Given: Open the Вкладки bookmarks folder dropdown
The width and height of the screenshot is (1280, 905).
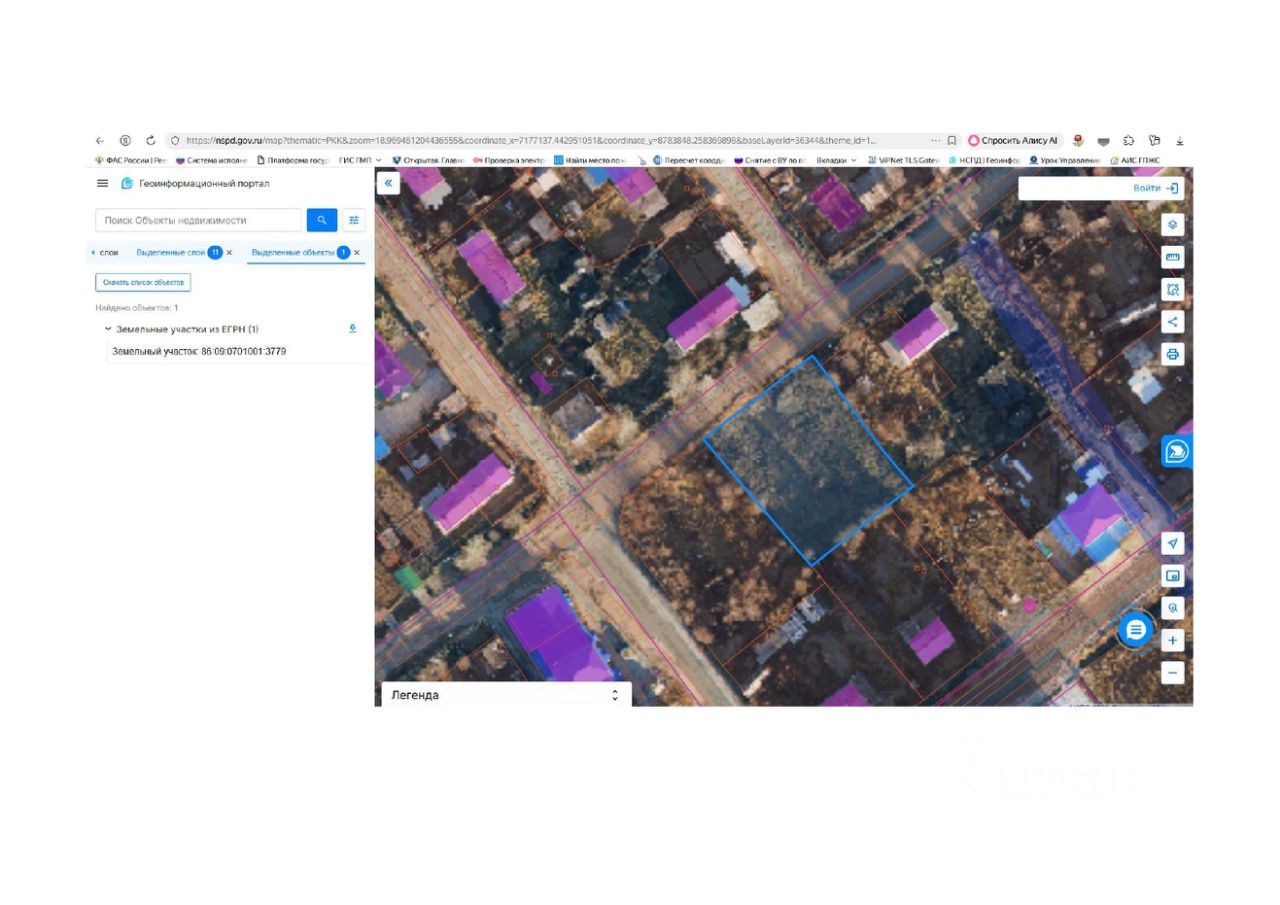Looking at the screenshot, I should pyautogui.click(x=836, y=160).
